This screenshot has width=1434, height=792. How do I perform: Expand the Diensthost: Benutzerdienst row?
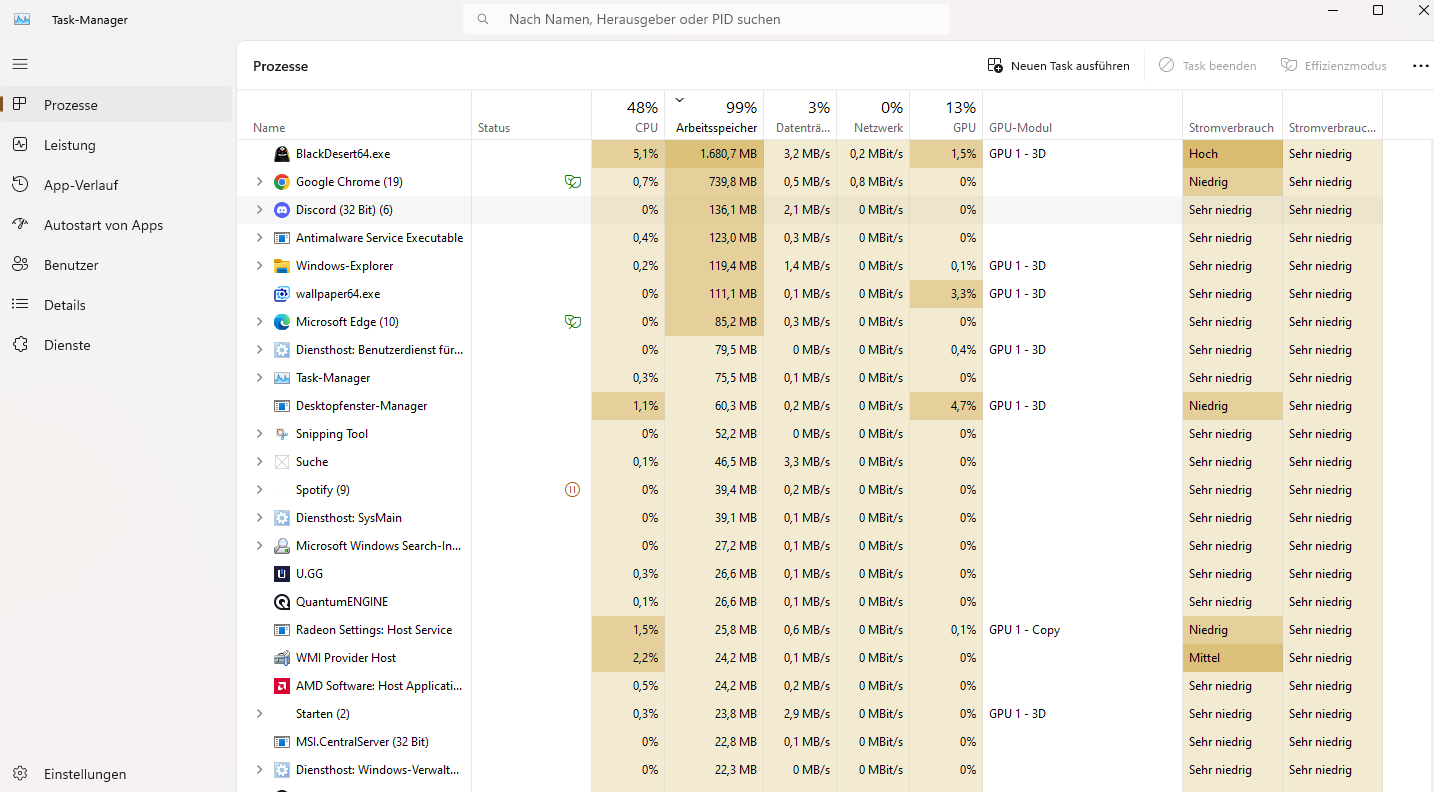tap(259, 350)
